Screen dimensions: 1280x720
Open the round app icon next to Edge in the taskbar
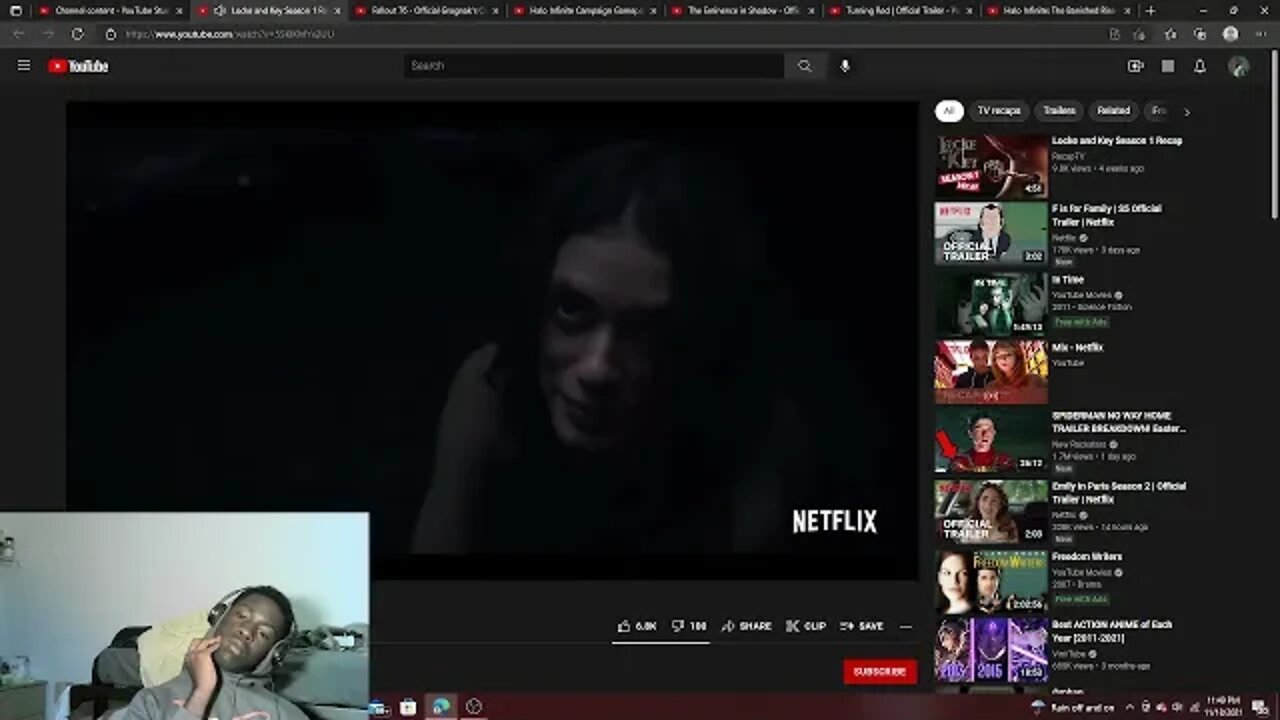pyautogui.click(x=474, y=707)
